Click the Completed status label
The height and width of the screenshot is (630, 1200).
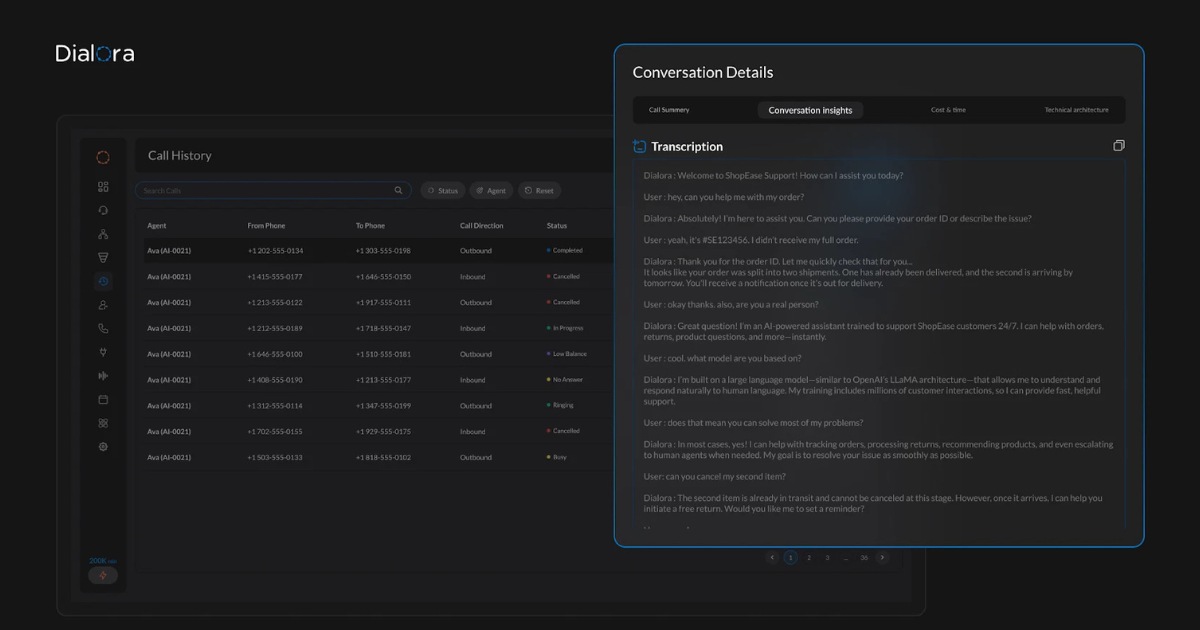pos(567,251)
